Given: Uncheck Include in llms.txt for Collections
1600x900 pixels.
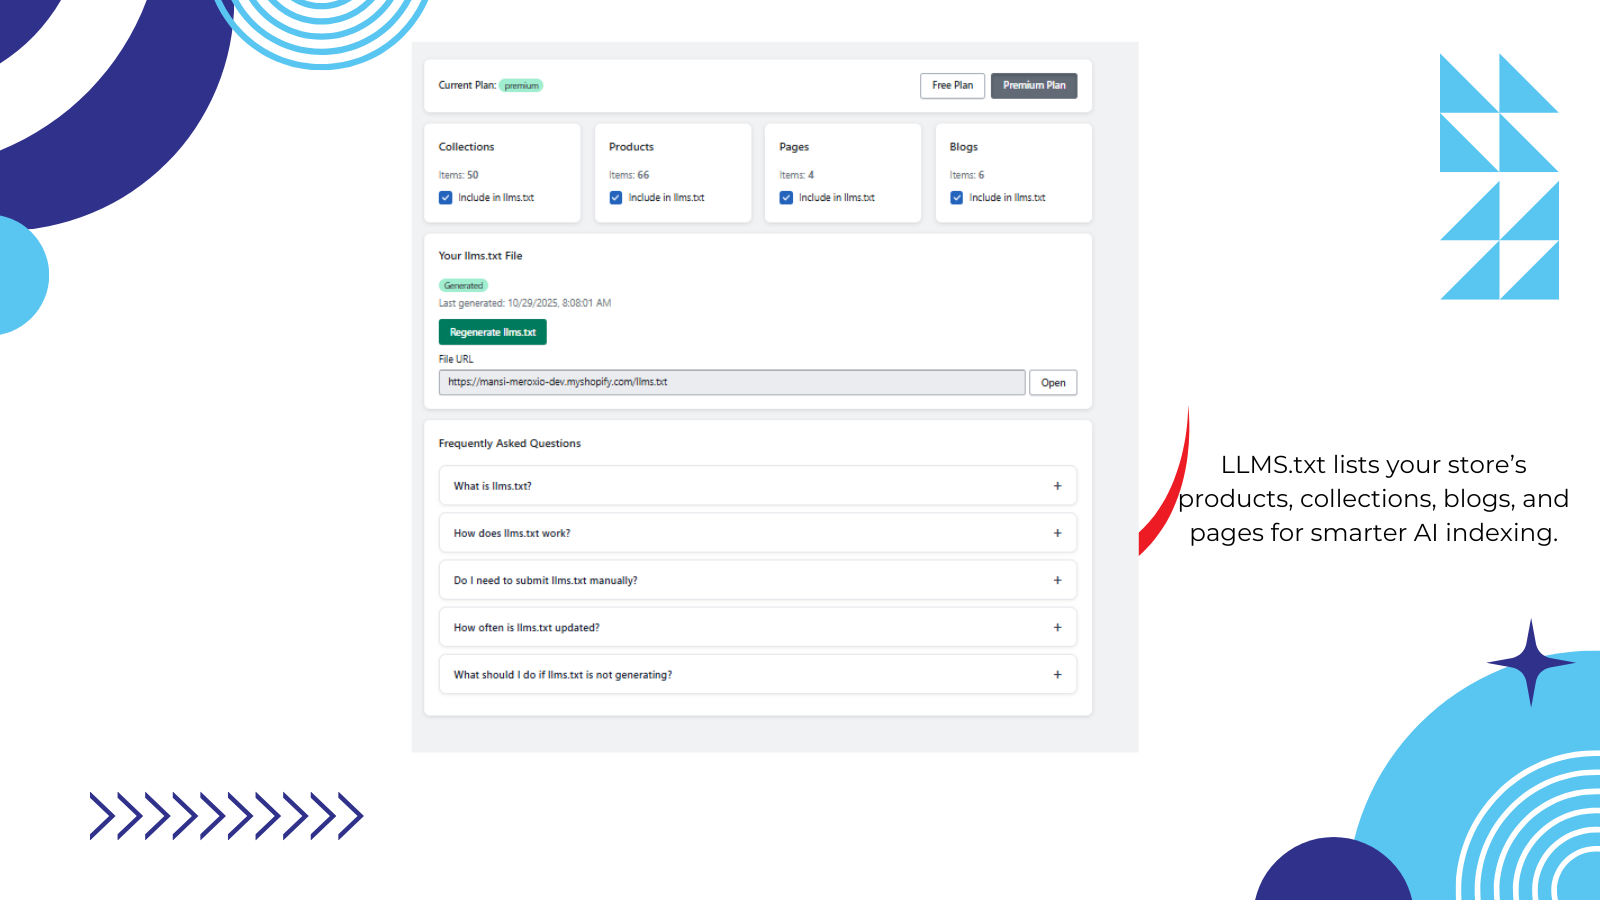Looking at the screenshot, I should [446, 198].
